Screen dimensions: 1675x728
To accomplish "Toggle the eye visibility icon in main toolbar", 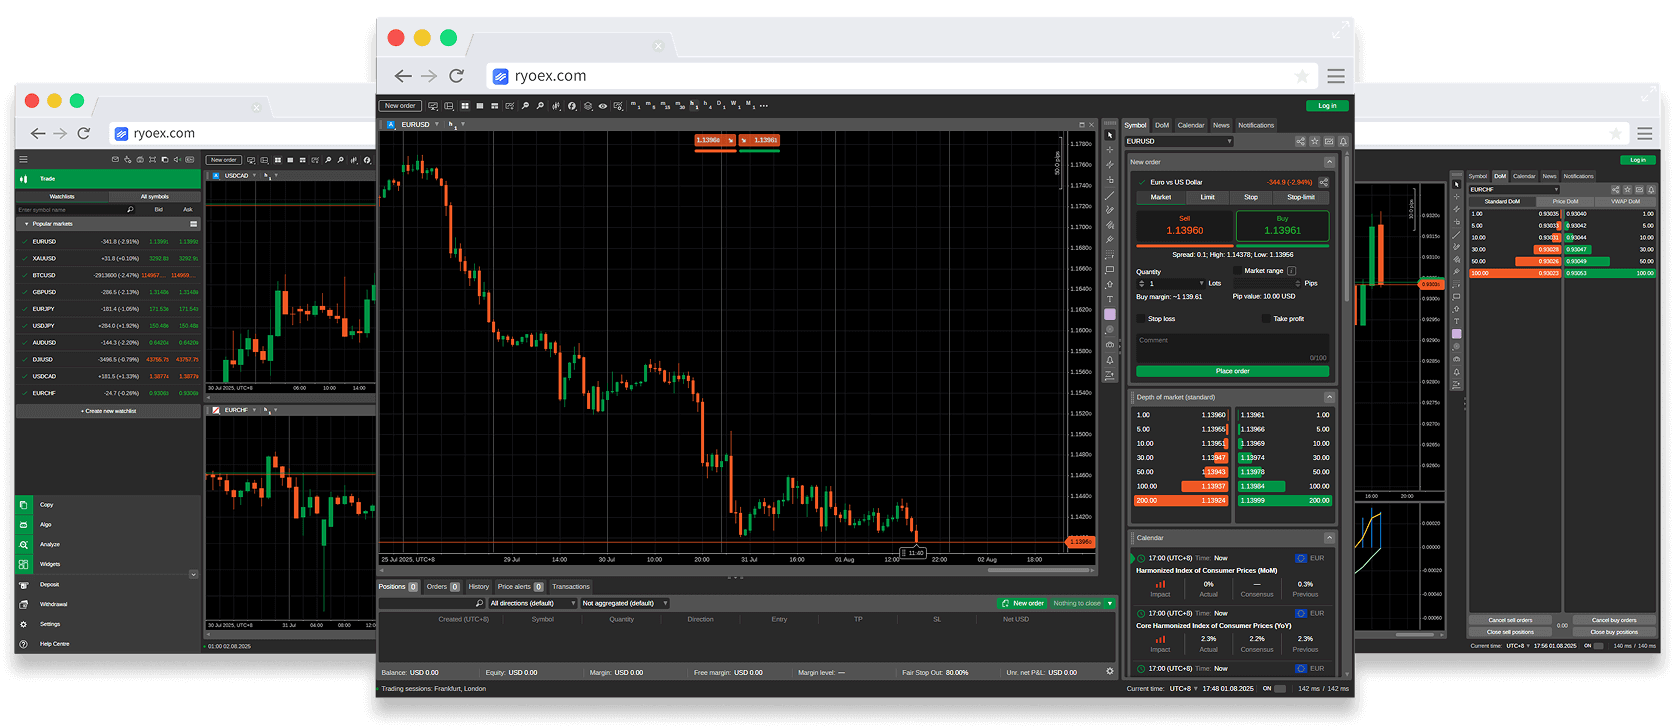I will pyautogui.click(x=603, y=106).
